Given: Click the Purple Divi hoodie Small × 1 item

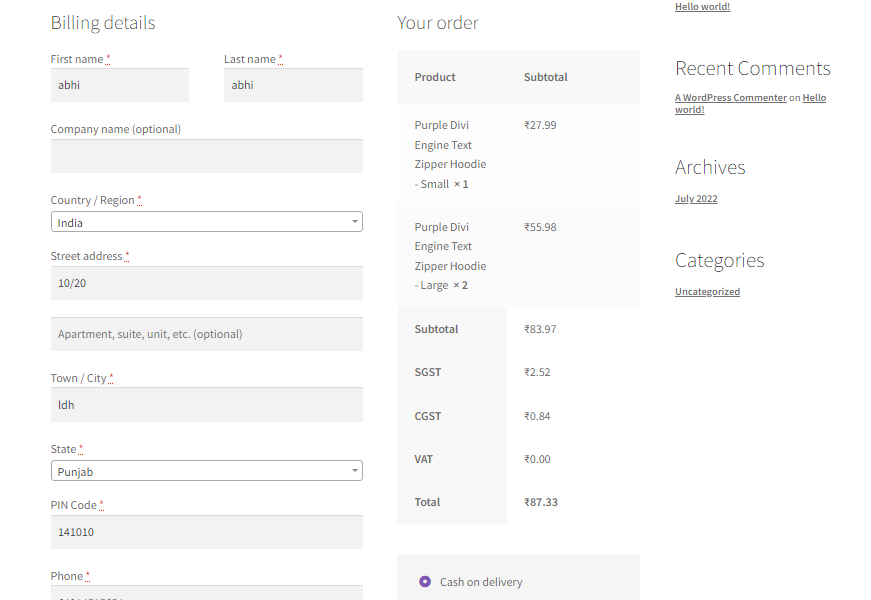Looking at the screenshot, I should pyautogui.click(x=450, y=154).
